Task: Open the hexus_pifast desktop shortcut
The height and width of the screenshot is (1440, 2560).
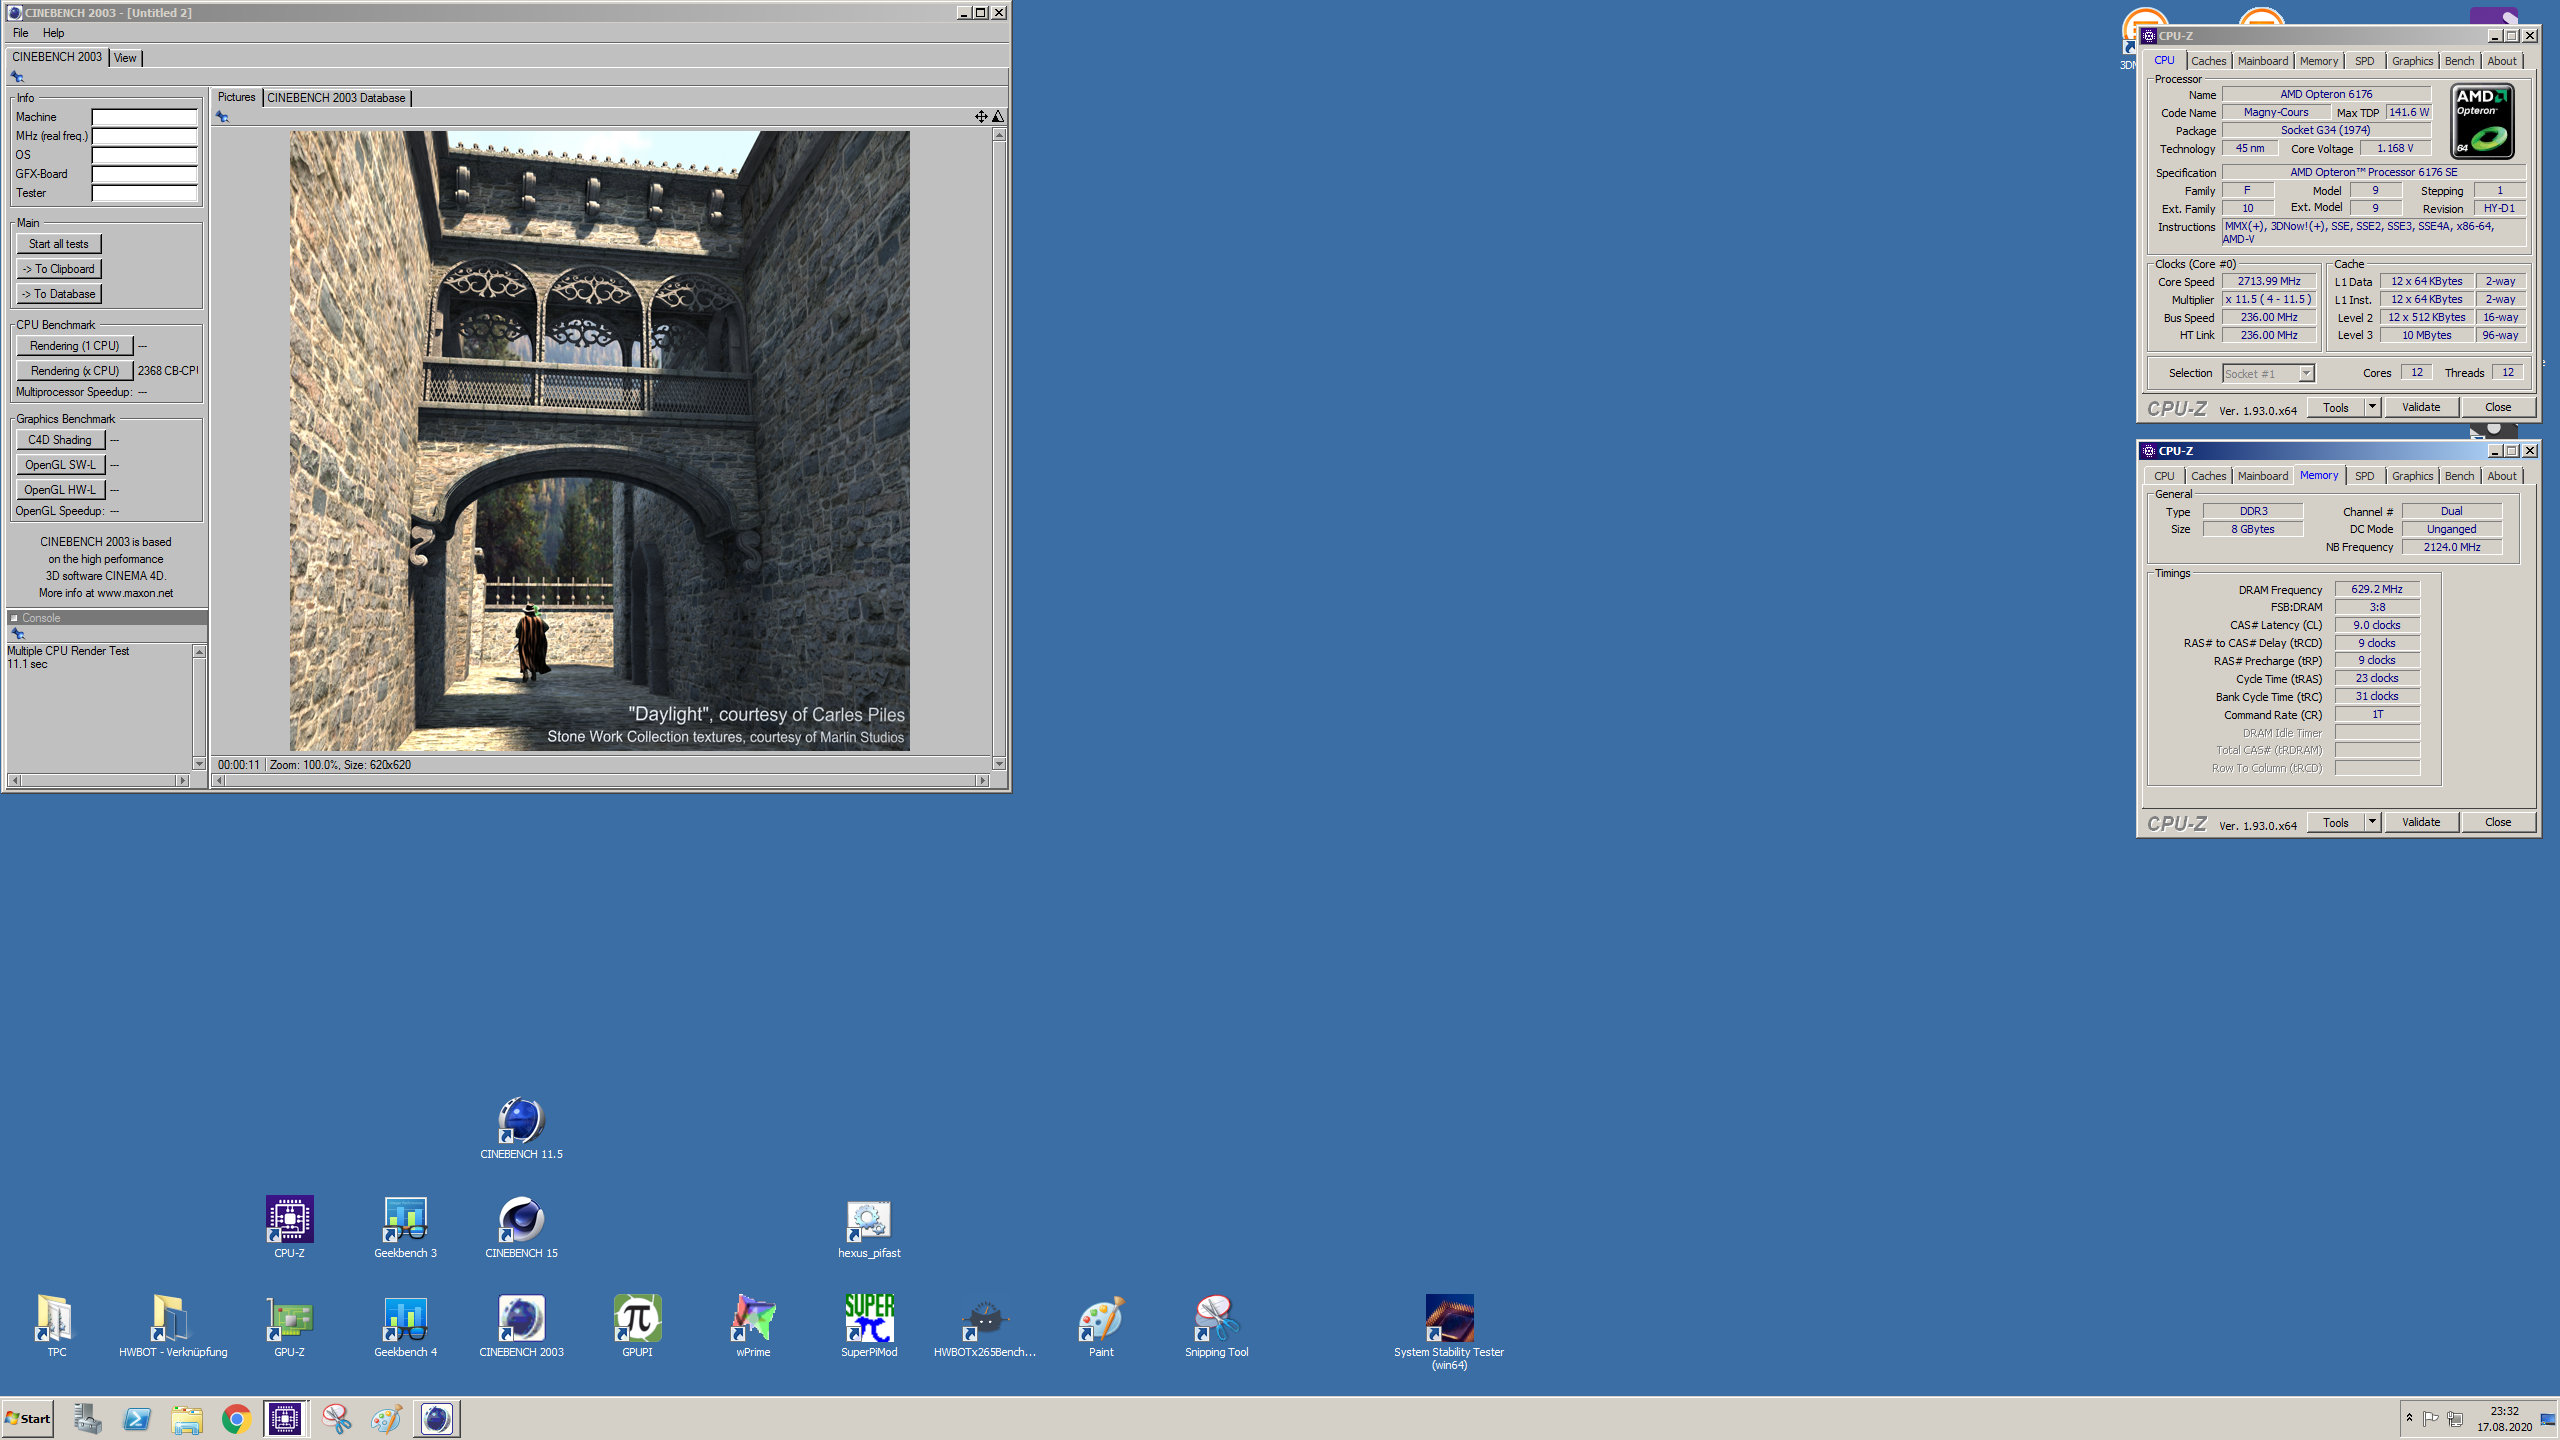Action: click(x=868, y=1227)
